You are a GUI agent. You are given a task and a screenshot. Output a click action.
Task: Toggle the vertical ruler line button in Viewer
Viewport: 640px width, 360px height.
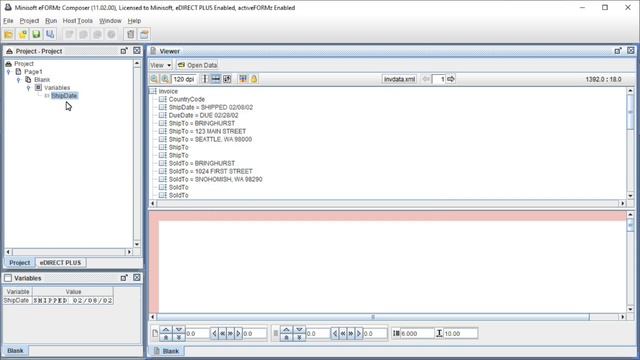click(205, 79)
